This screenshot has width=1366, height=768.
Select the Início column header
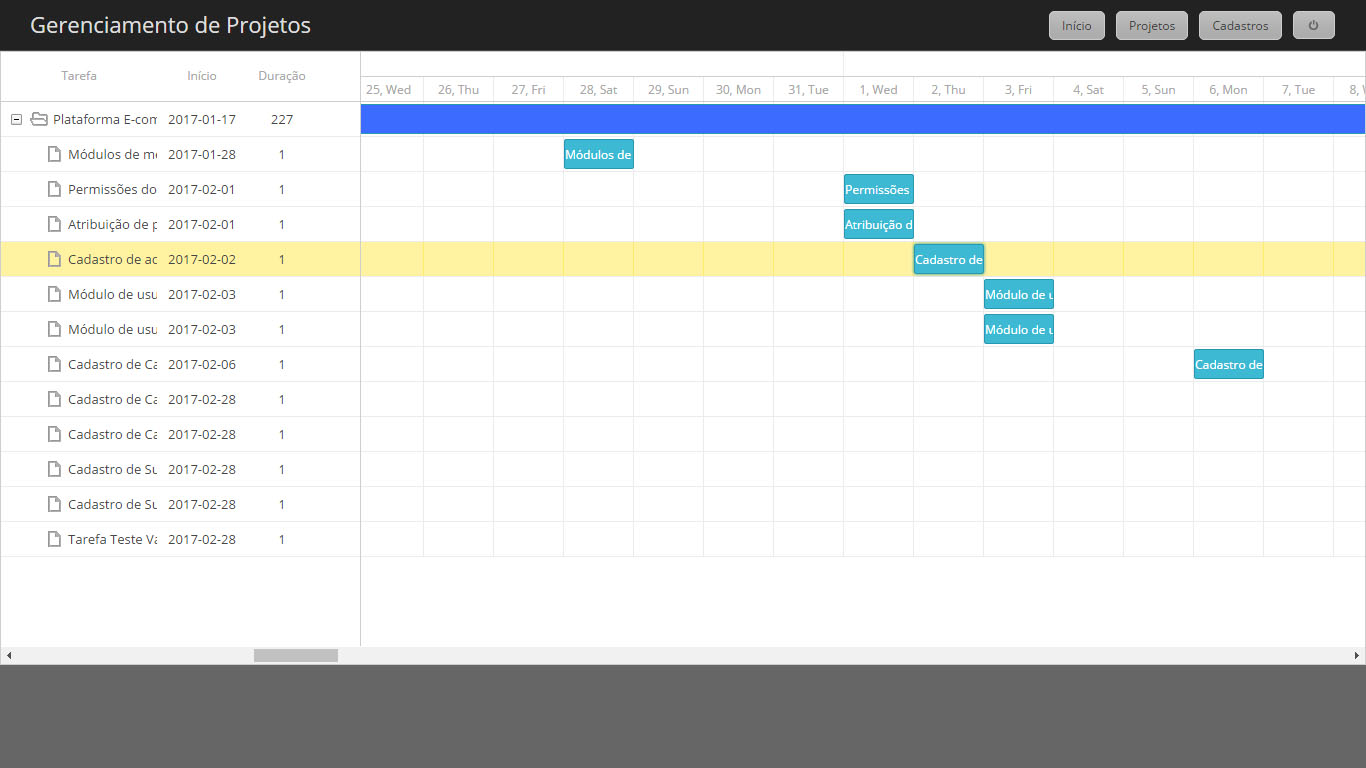pyautogui.click(x=201, y=76)
